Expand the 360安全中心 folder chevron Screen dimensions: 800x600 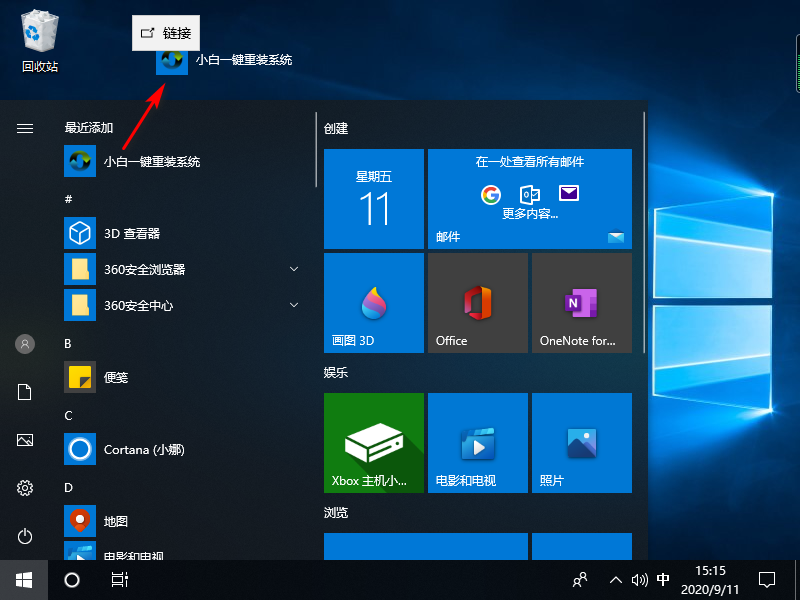coord(294,305)
